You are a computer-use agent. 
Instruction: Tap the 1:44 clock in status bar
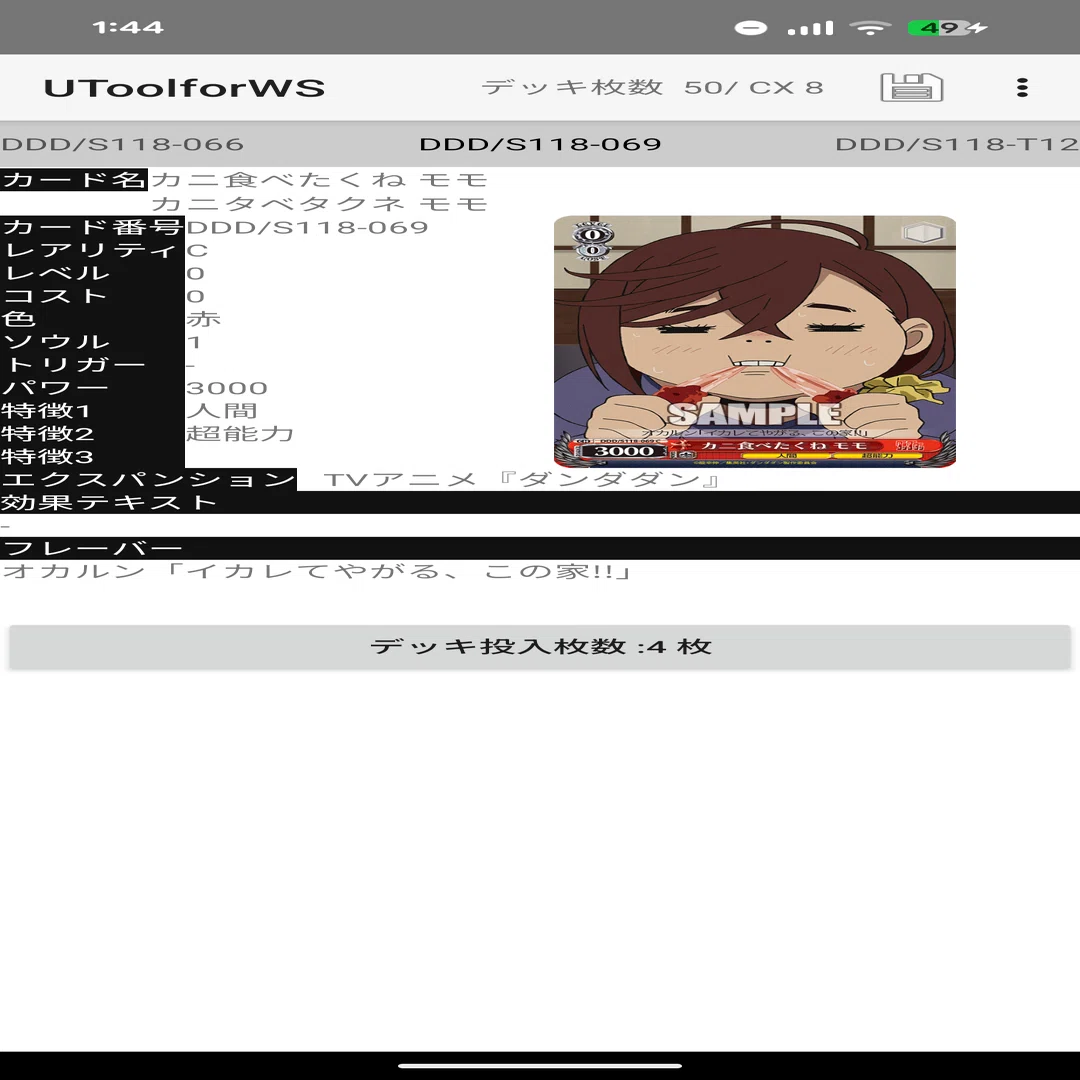tap(128, 28)
